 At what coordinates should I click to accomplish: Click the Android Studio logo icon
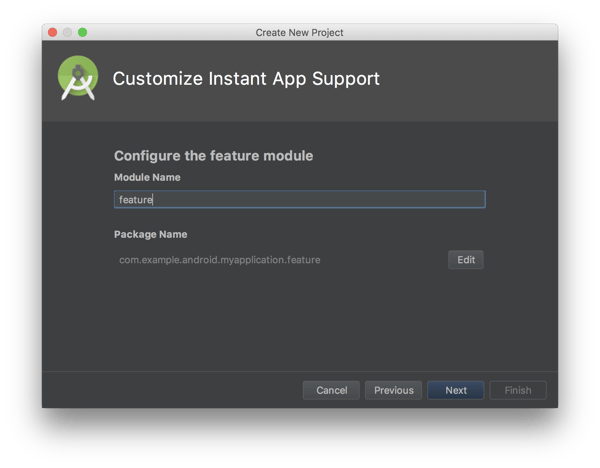[x=78, y=79]
